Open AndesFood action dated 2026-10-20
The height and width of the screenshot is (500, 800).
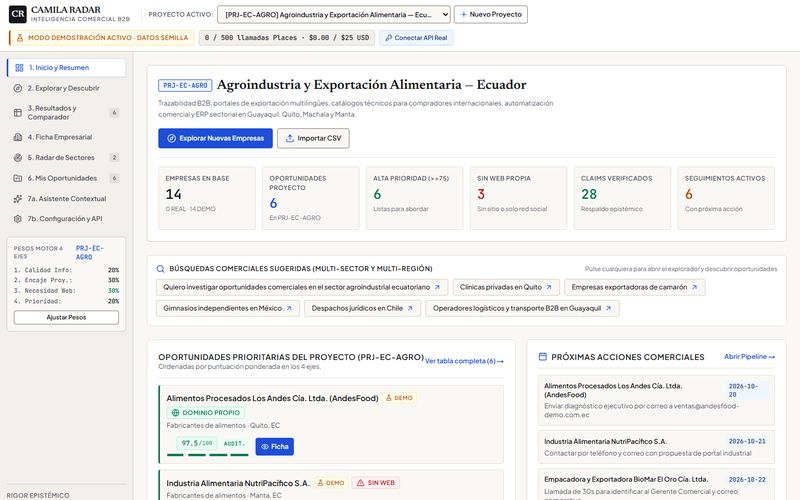[x=656, y=401]
